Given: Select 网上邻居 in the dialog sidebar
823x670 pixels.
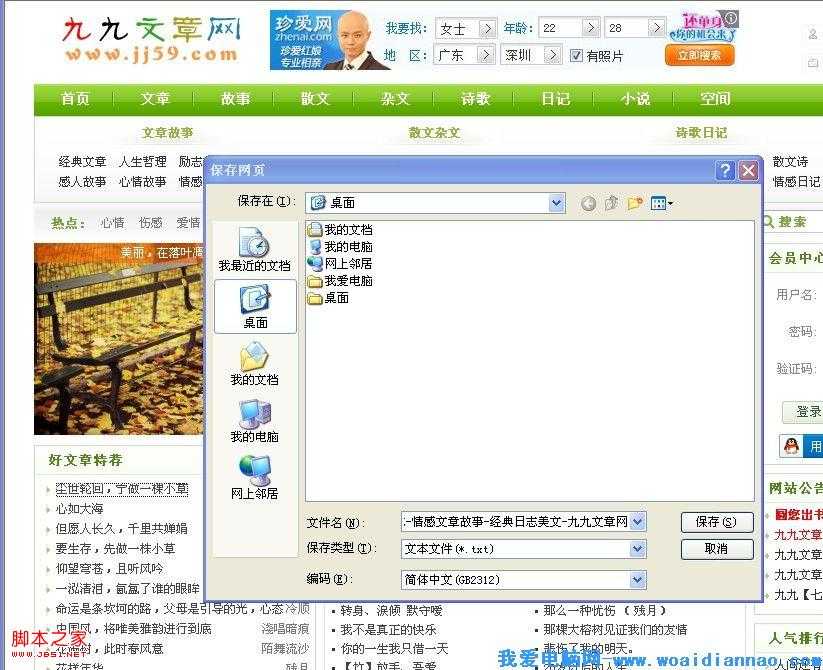Looking at the screenshot, I should (x=253, y=482).
